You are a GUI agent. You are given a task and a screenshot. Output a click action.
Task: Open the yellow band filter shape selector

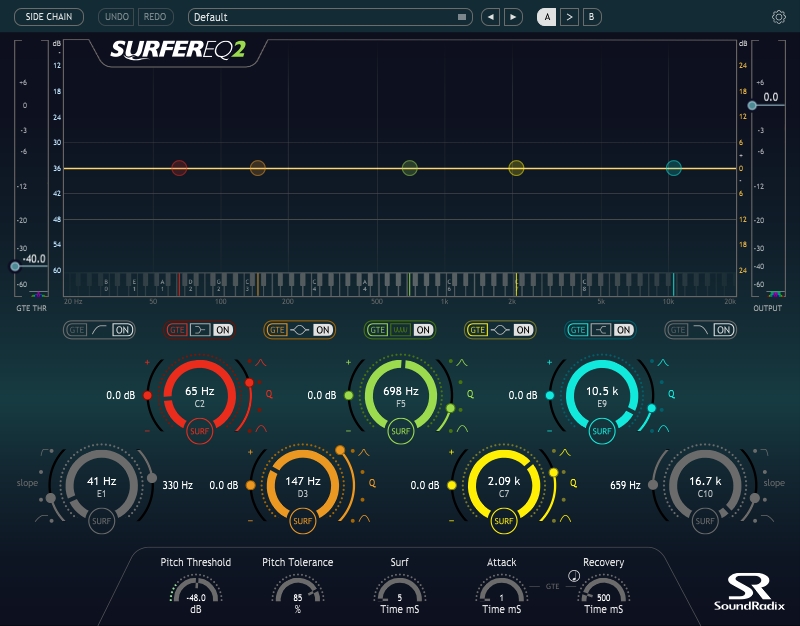[x=500, y=330]
